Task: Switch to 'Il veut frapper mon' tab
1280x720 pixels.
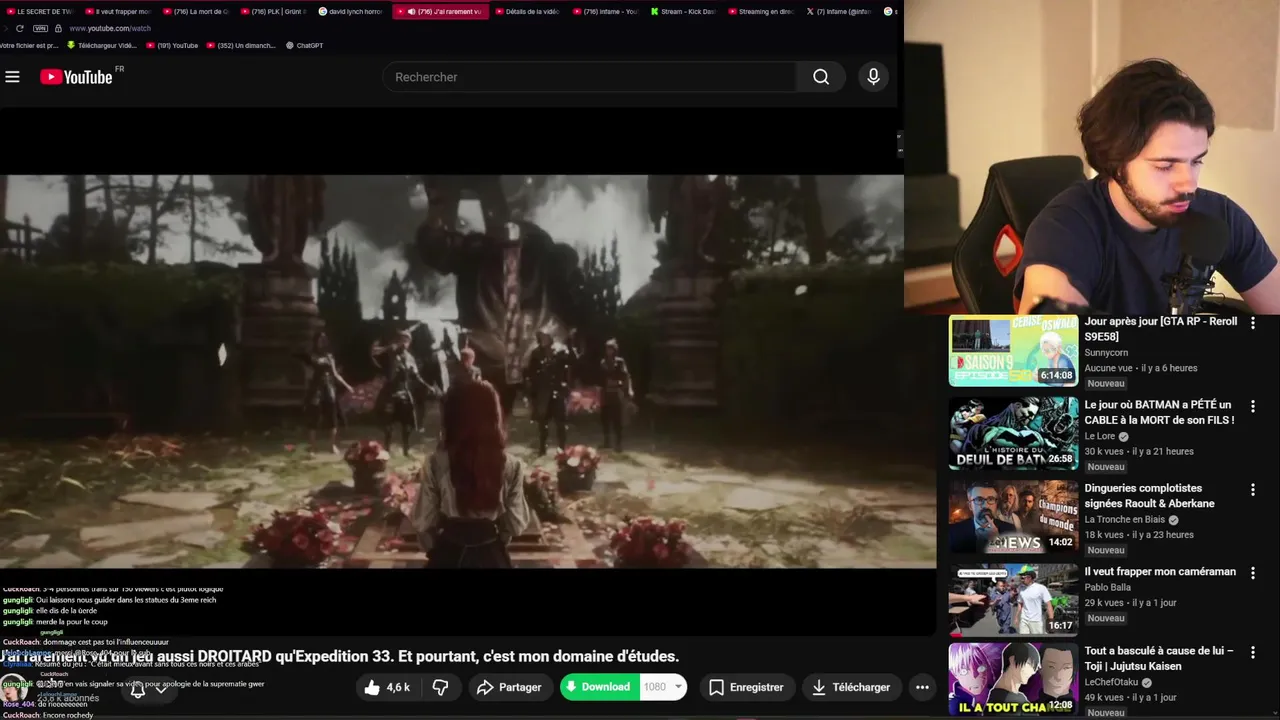Action: tap(118, 11)
